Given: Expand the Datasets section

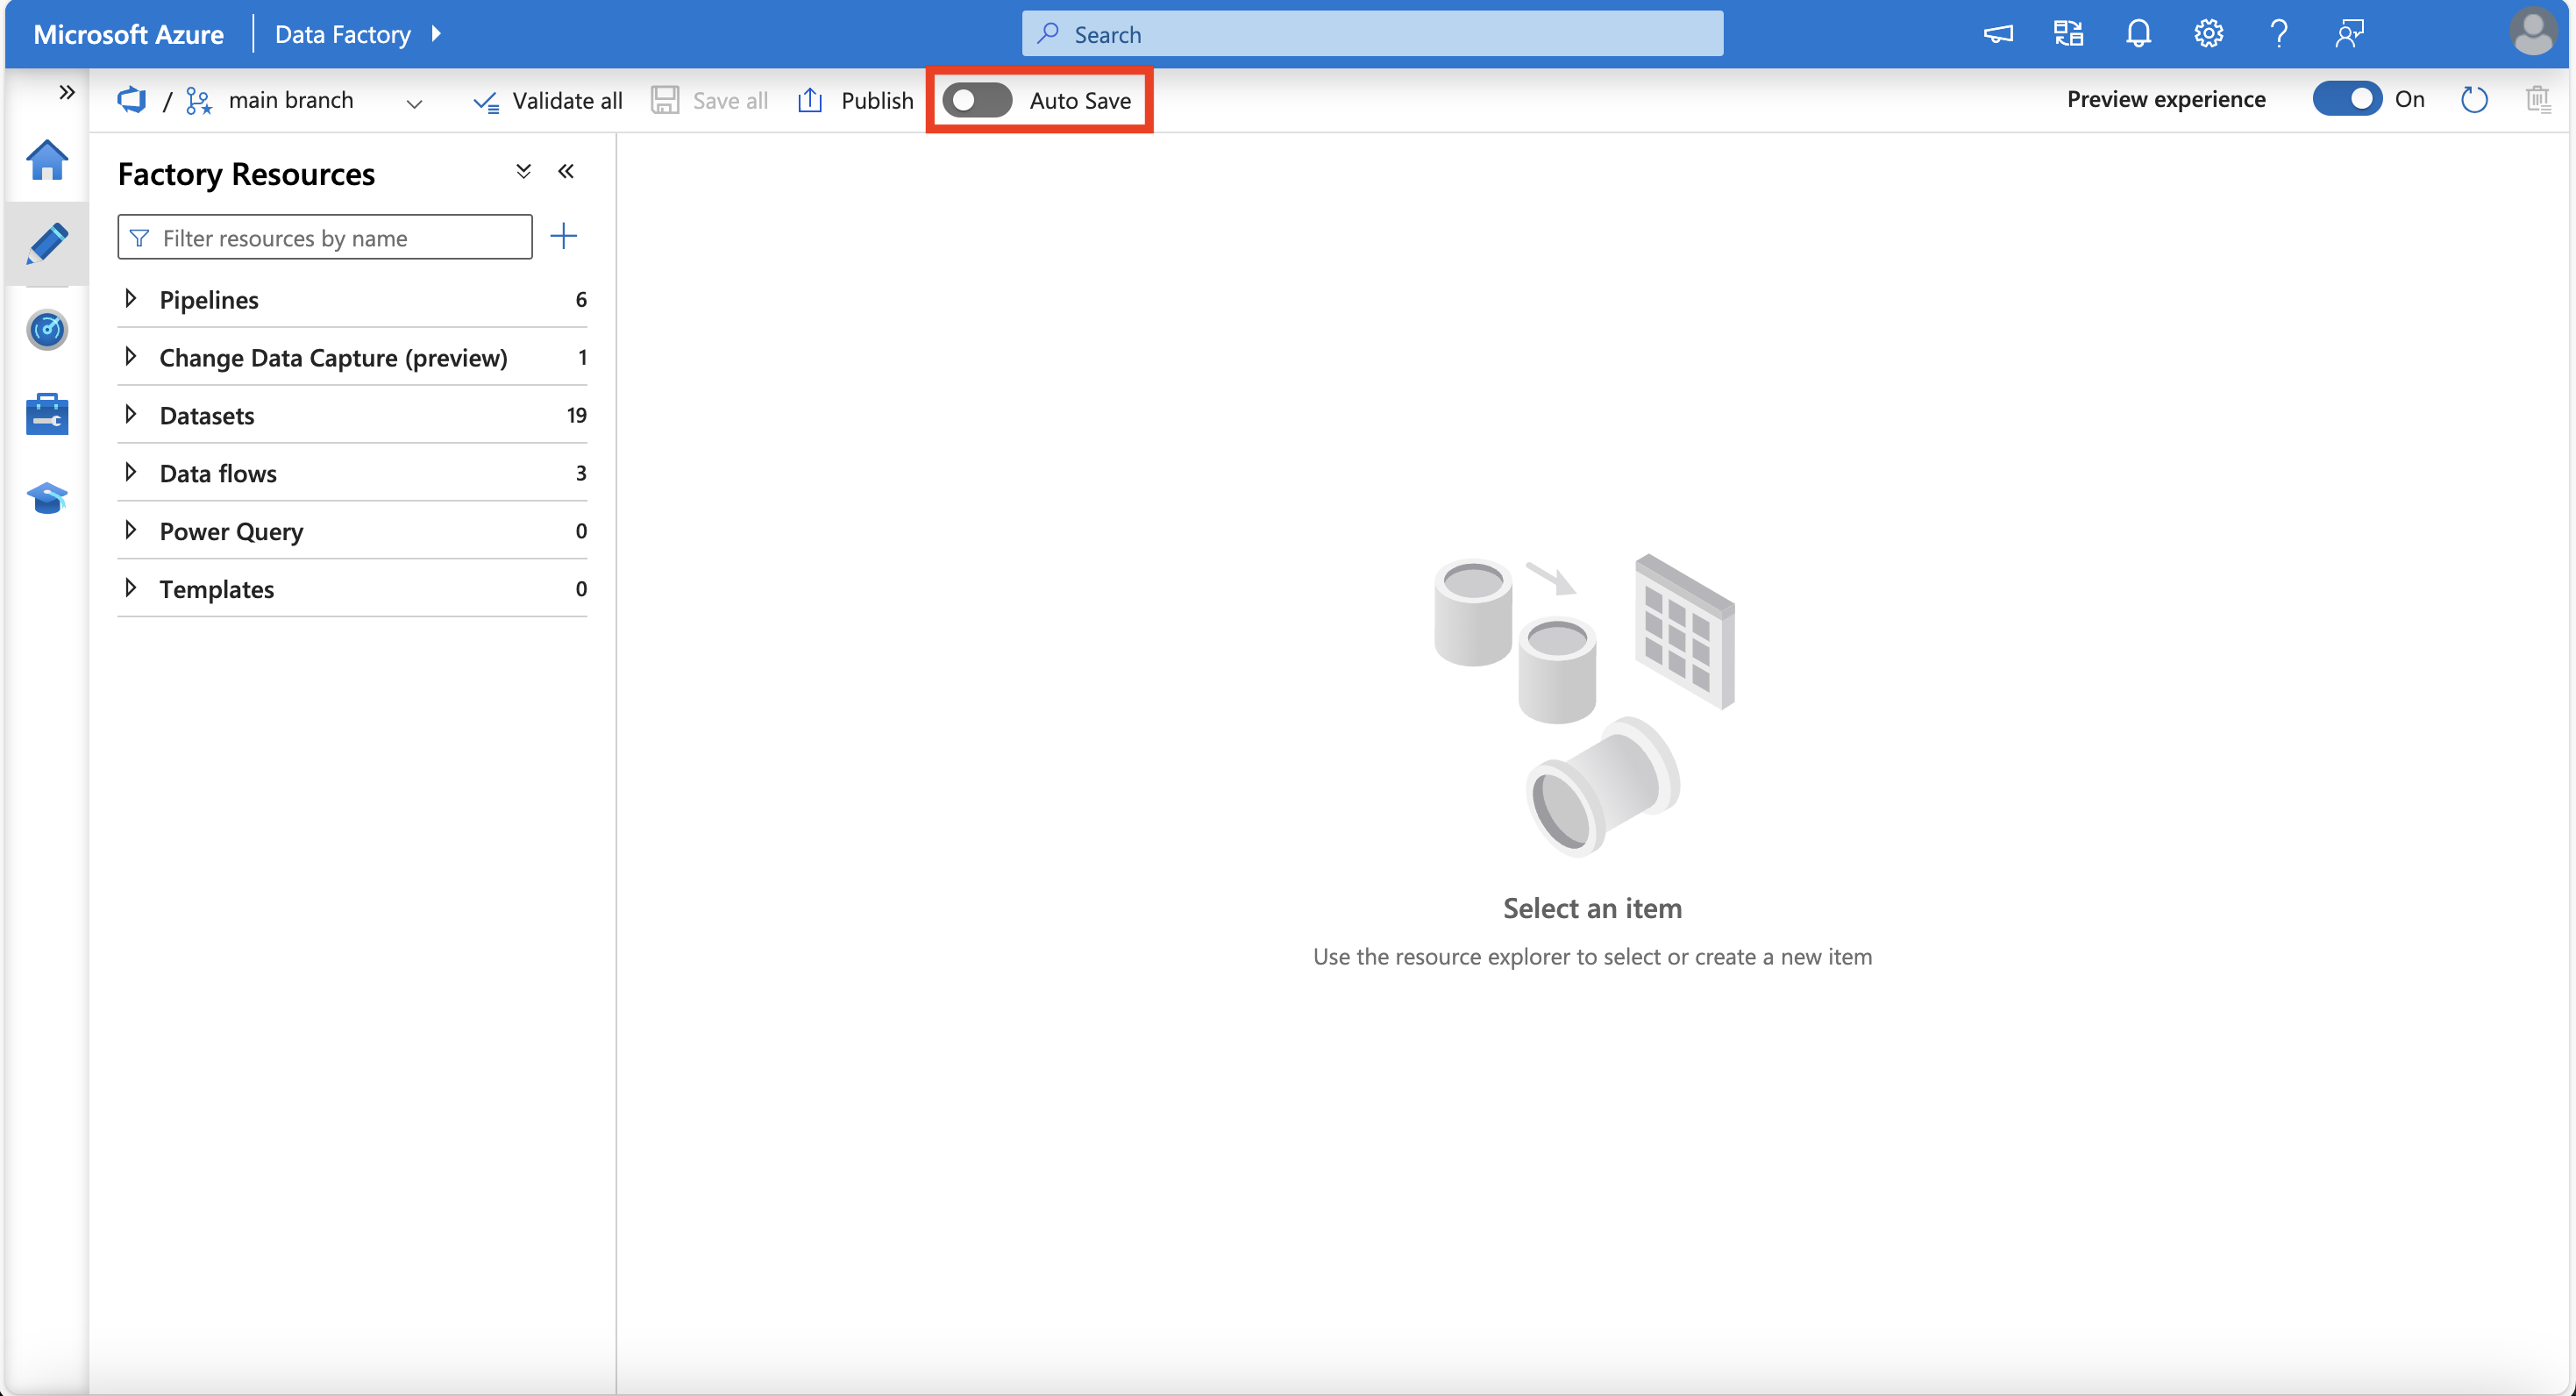Looking at the screenshot, I should [134, 413].
